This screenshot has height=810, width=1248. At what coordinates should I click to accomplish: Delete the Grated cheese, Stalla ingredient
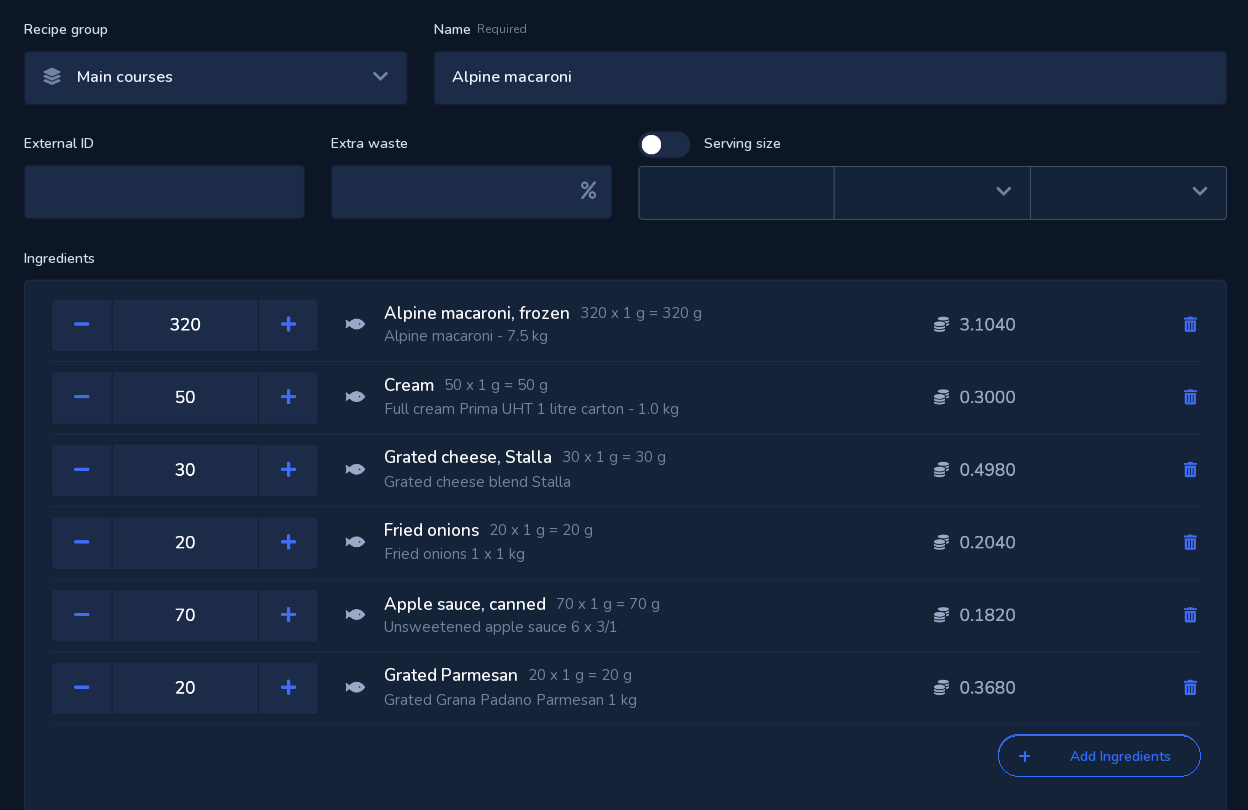click(1190, 469)
